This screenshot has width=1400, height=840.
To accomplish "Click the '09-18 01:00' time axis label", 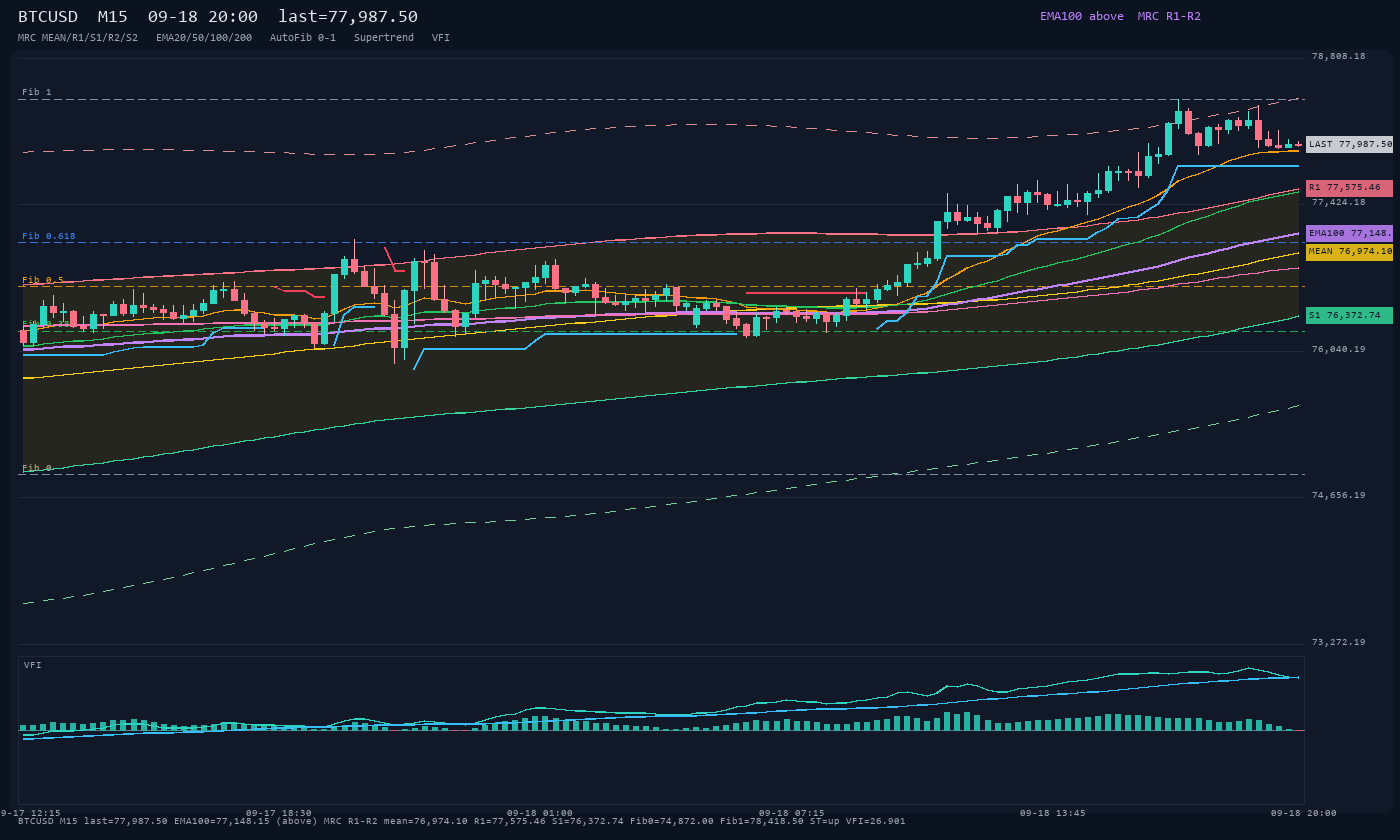I will coord(540,813).
